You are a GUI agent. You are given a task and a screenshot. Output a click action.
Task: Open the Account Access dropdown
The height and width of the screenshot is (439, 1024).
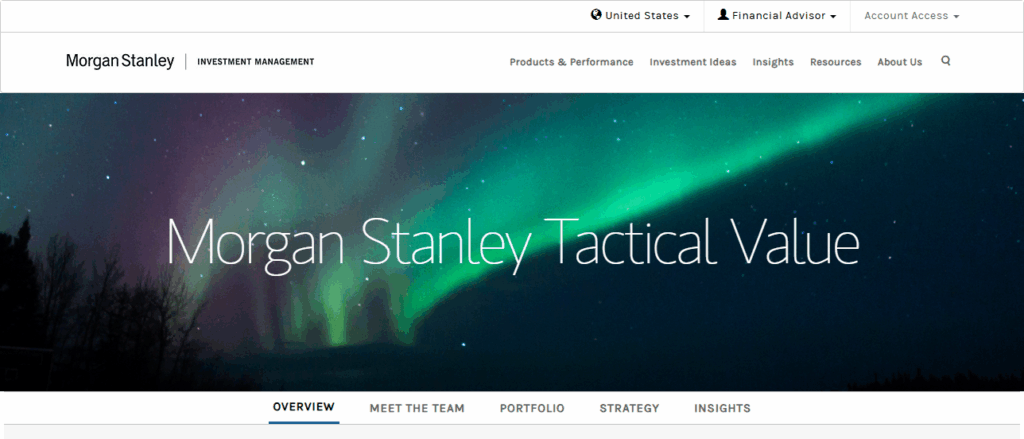point(912,16)
